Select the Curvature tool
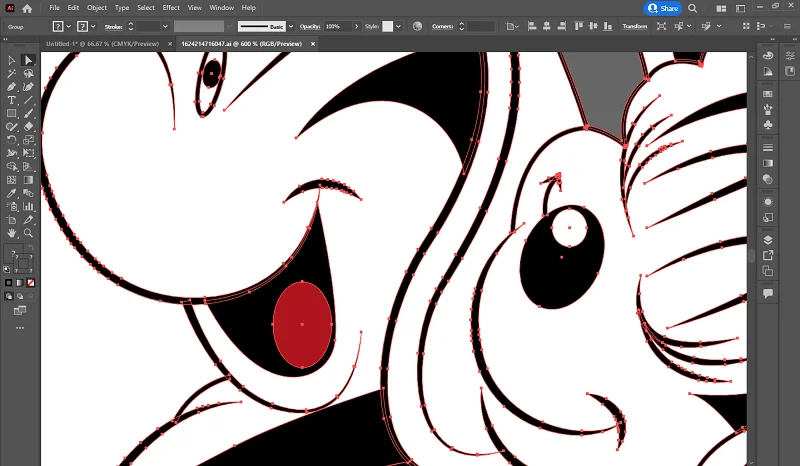 pos(29,87)
